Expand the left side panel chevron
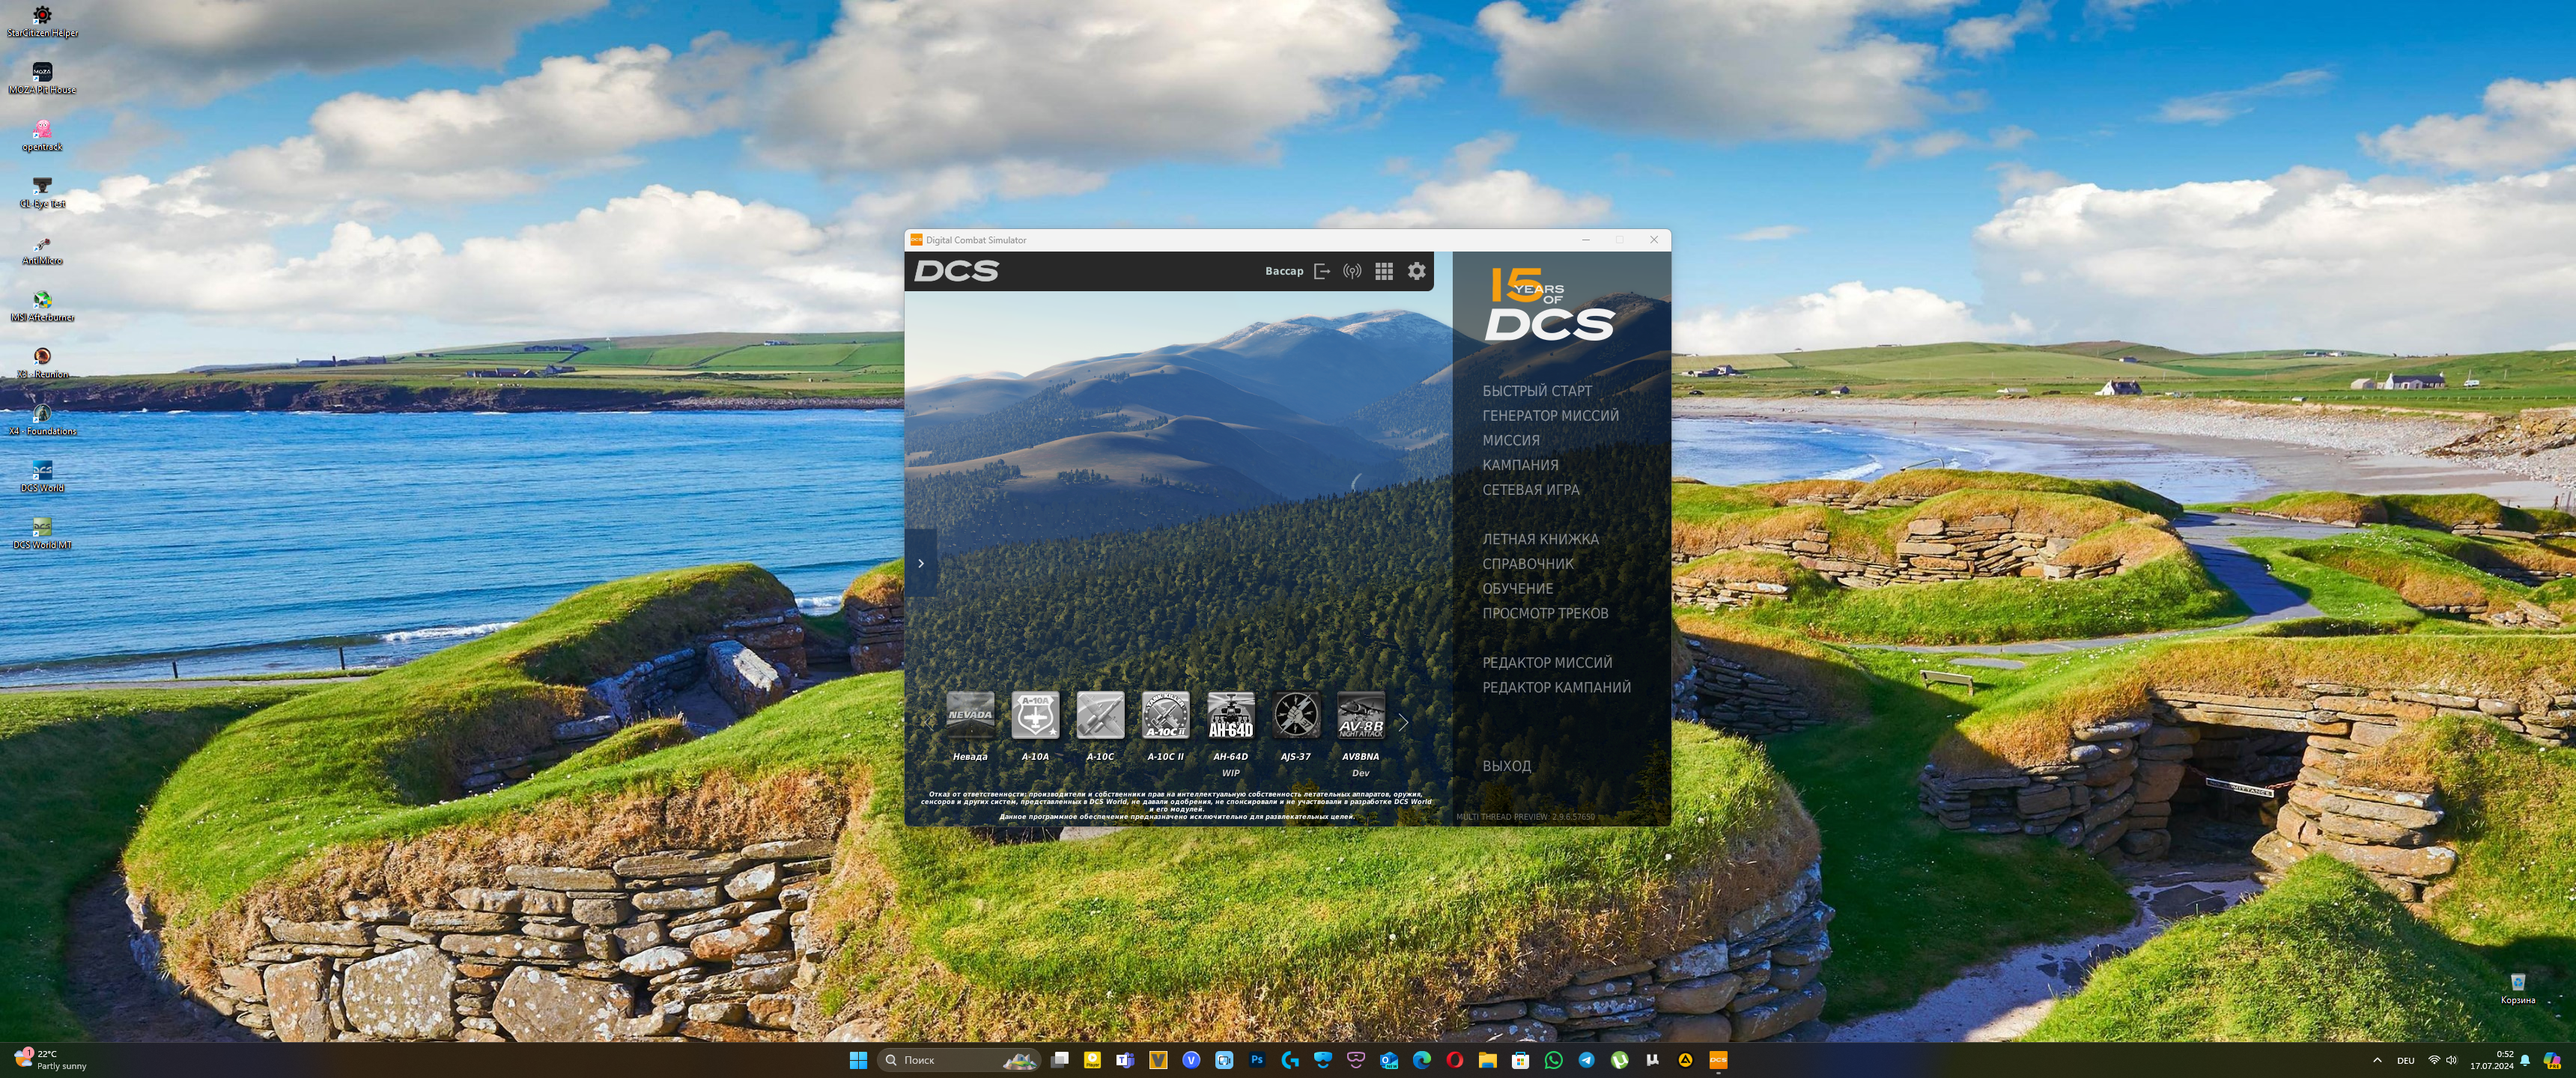The image size is (2576, 1078). click(921, 563)
